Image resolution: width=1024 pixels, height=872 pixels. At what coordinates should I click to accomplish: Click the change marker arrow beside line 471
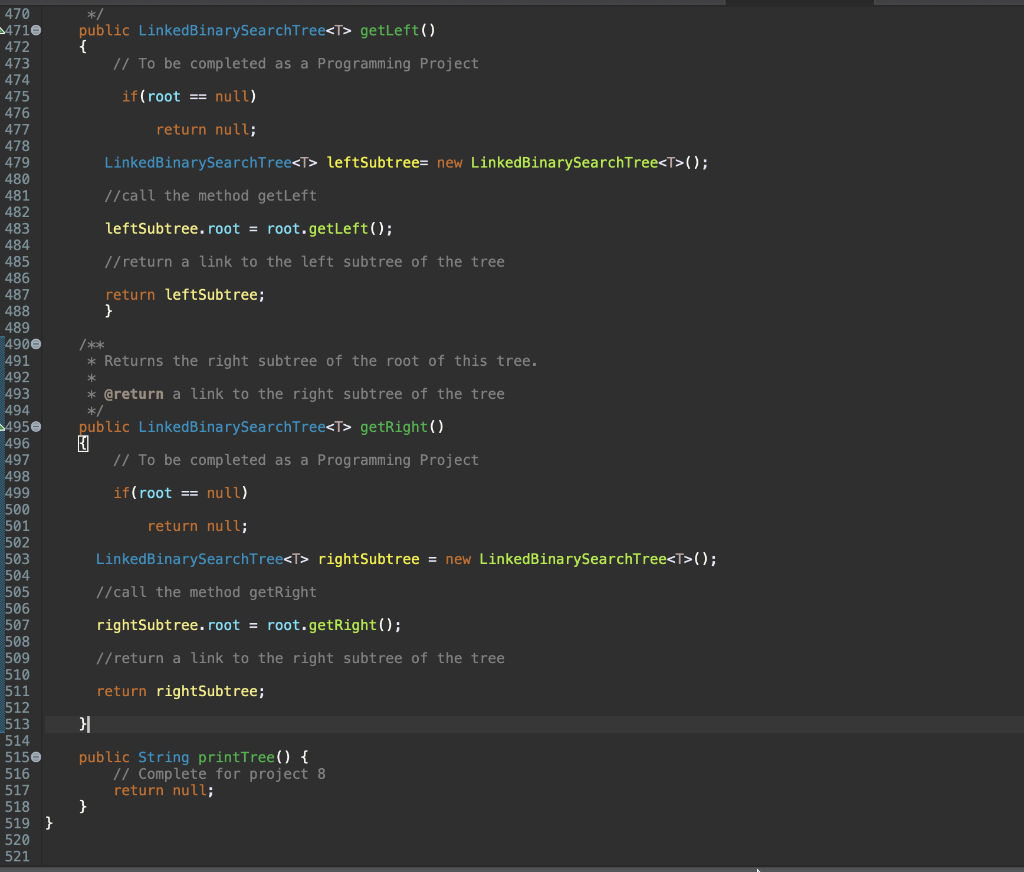pyautogui.click(x=5, y=30)
